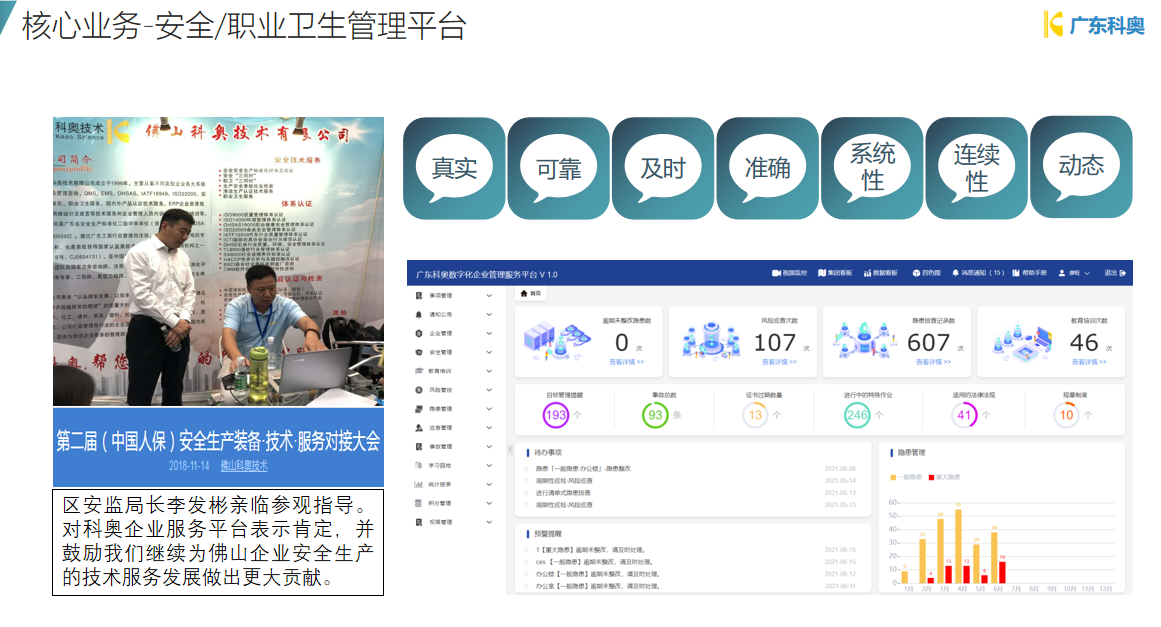The image size is (1161, 627).
Task: Expand the 安全管理 sidebar chevron
Action: pyautogui.click(x=489, y=352)
